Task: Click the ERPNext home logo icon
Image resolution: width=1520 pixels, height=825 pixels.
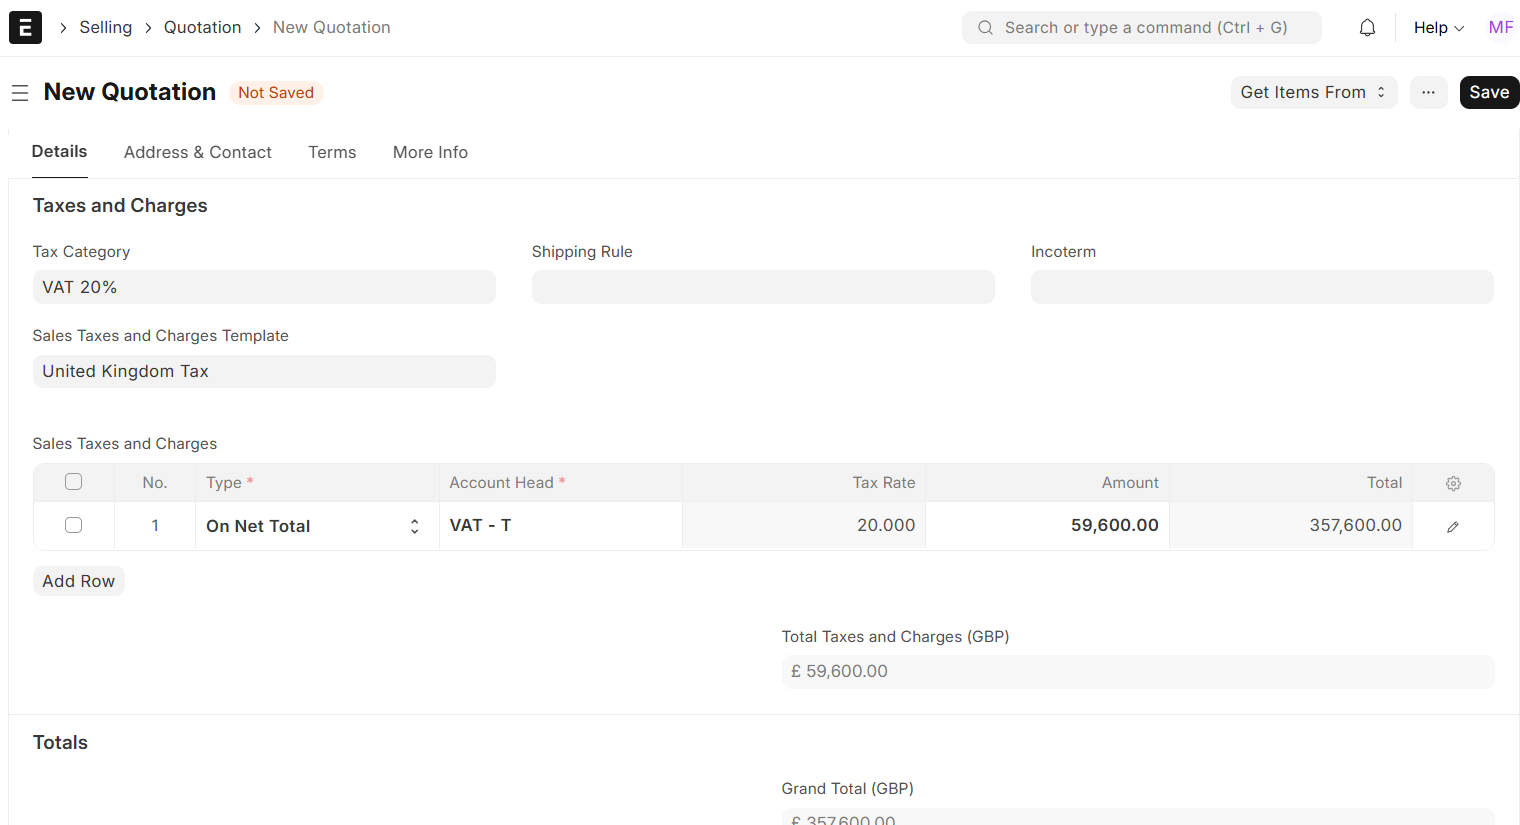Action: point(25,27)
